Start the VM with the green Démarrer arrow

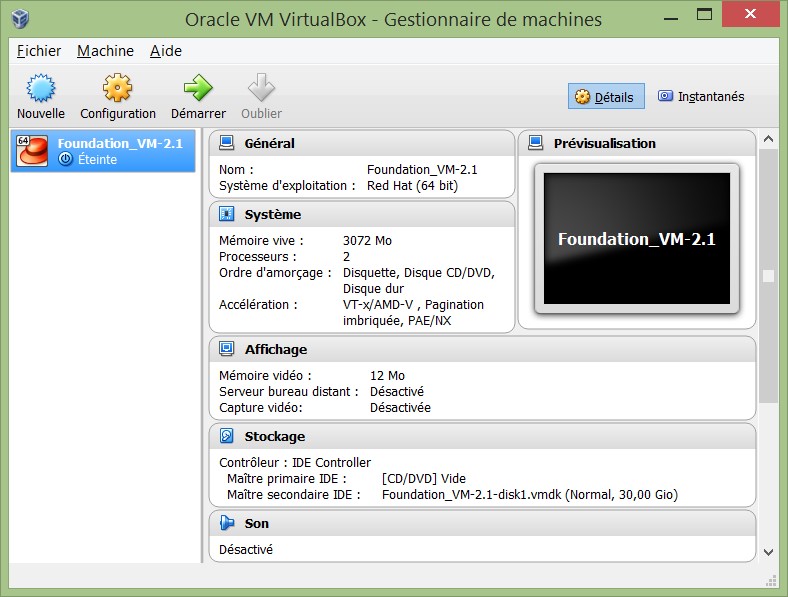[x=198, y=88]
